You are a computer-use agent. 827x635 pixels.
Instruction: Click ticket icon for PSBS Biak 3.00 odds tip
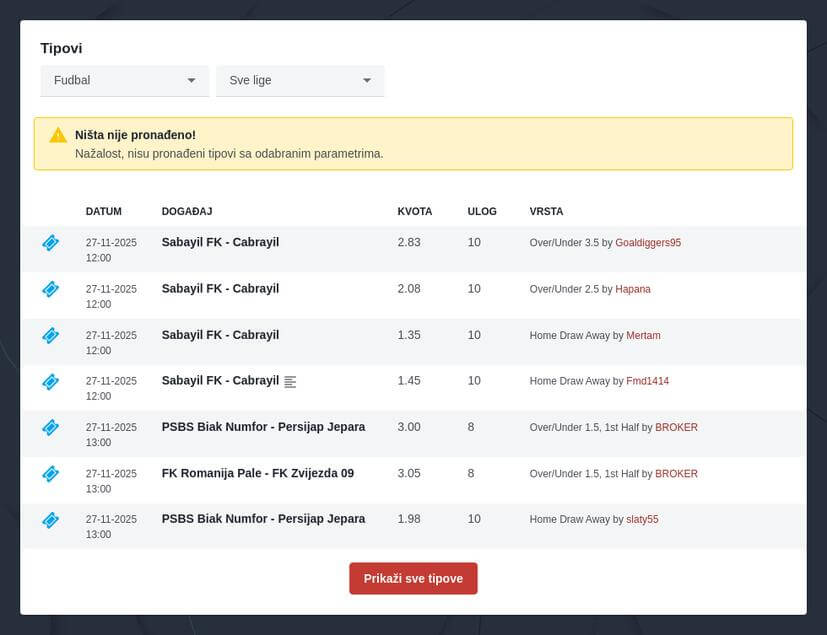click(50, 427)
